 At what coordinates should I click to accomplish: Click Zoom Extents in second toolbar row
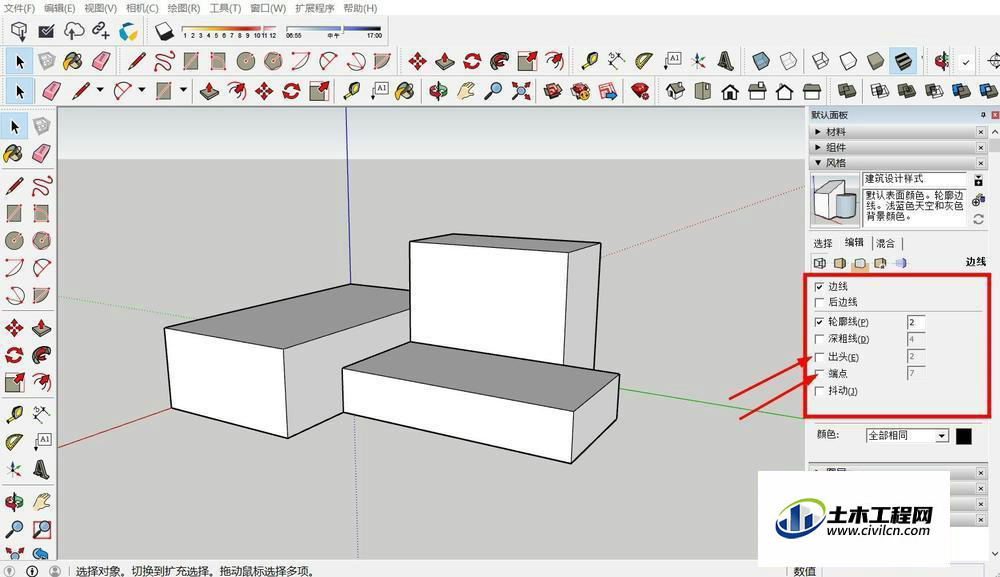pyautogui.click(x=520, y=91)
